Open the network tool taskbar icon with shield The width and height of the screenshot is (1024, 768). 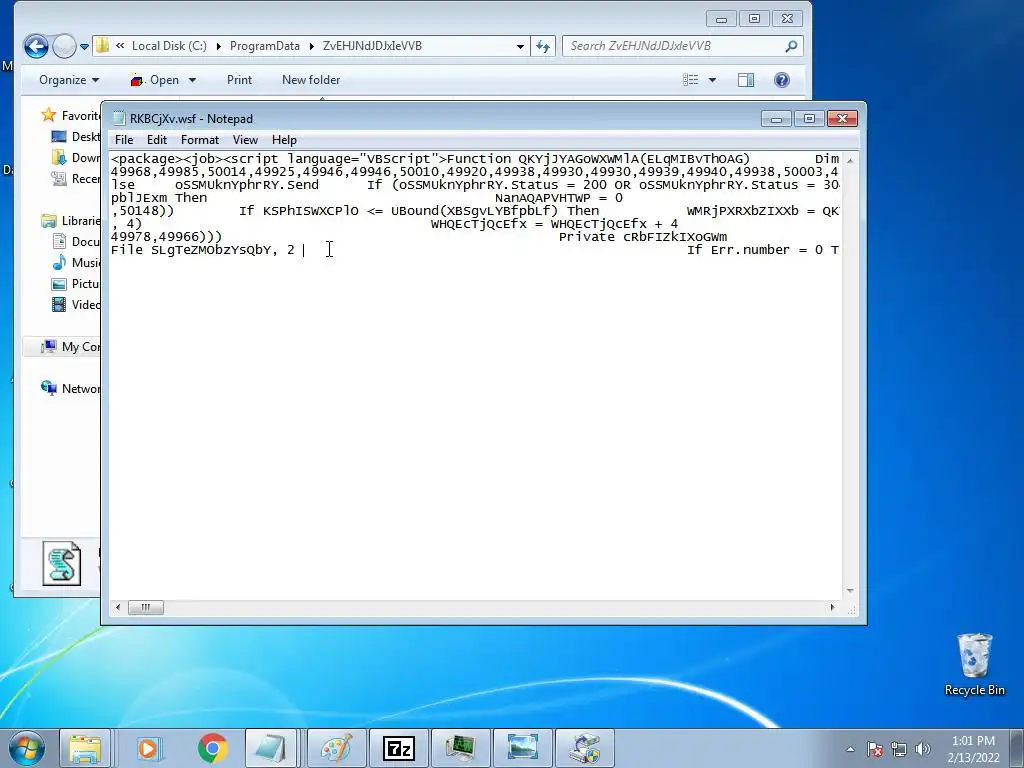pyautogui.click(x=584, y=748)
